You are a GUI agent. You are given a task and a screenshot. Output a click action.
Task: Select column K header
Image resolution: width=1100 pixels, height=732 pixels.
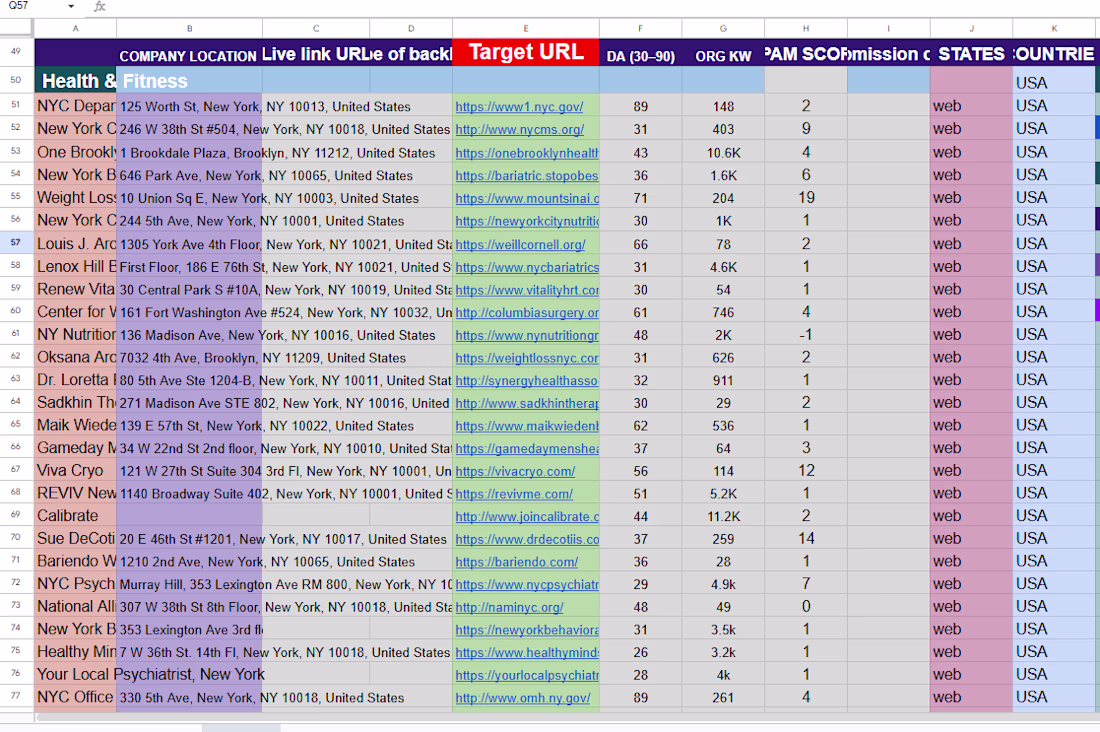(1054, 29)
